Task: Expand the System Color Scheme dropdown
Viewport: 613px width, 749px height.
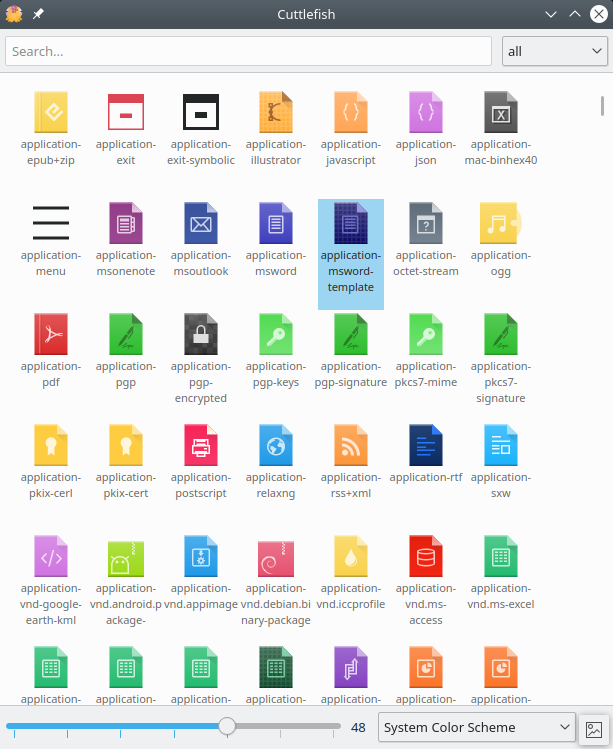Action: [x=477, y=727]
